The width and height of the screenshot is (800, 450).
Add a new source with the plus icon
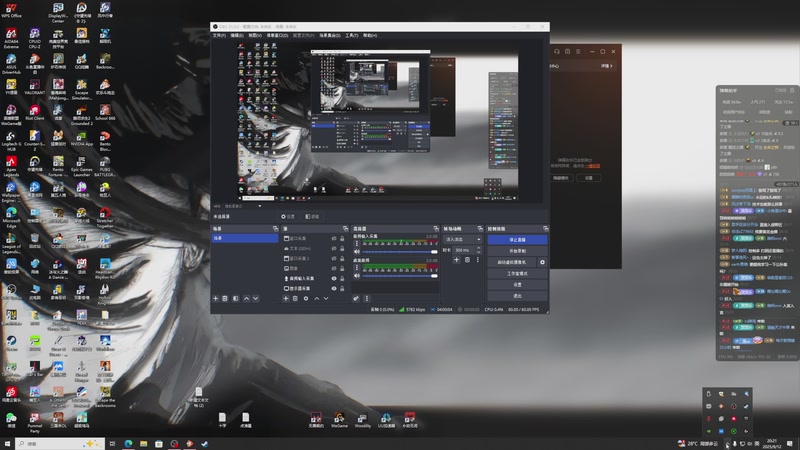tap(286, 298)
